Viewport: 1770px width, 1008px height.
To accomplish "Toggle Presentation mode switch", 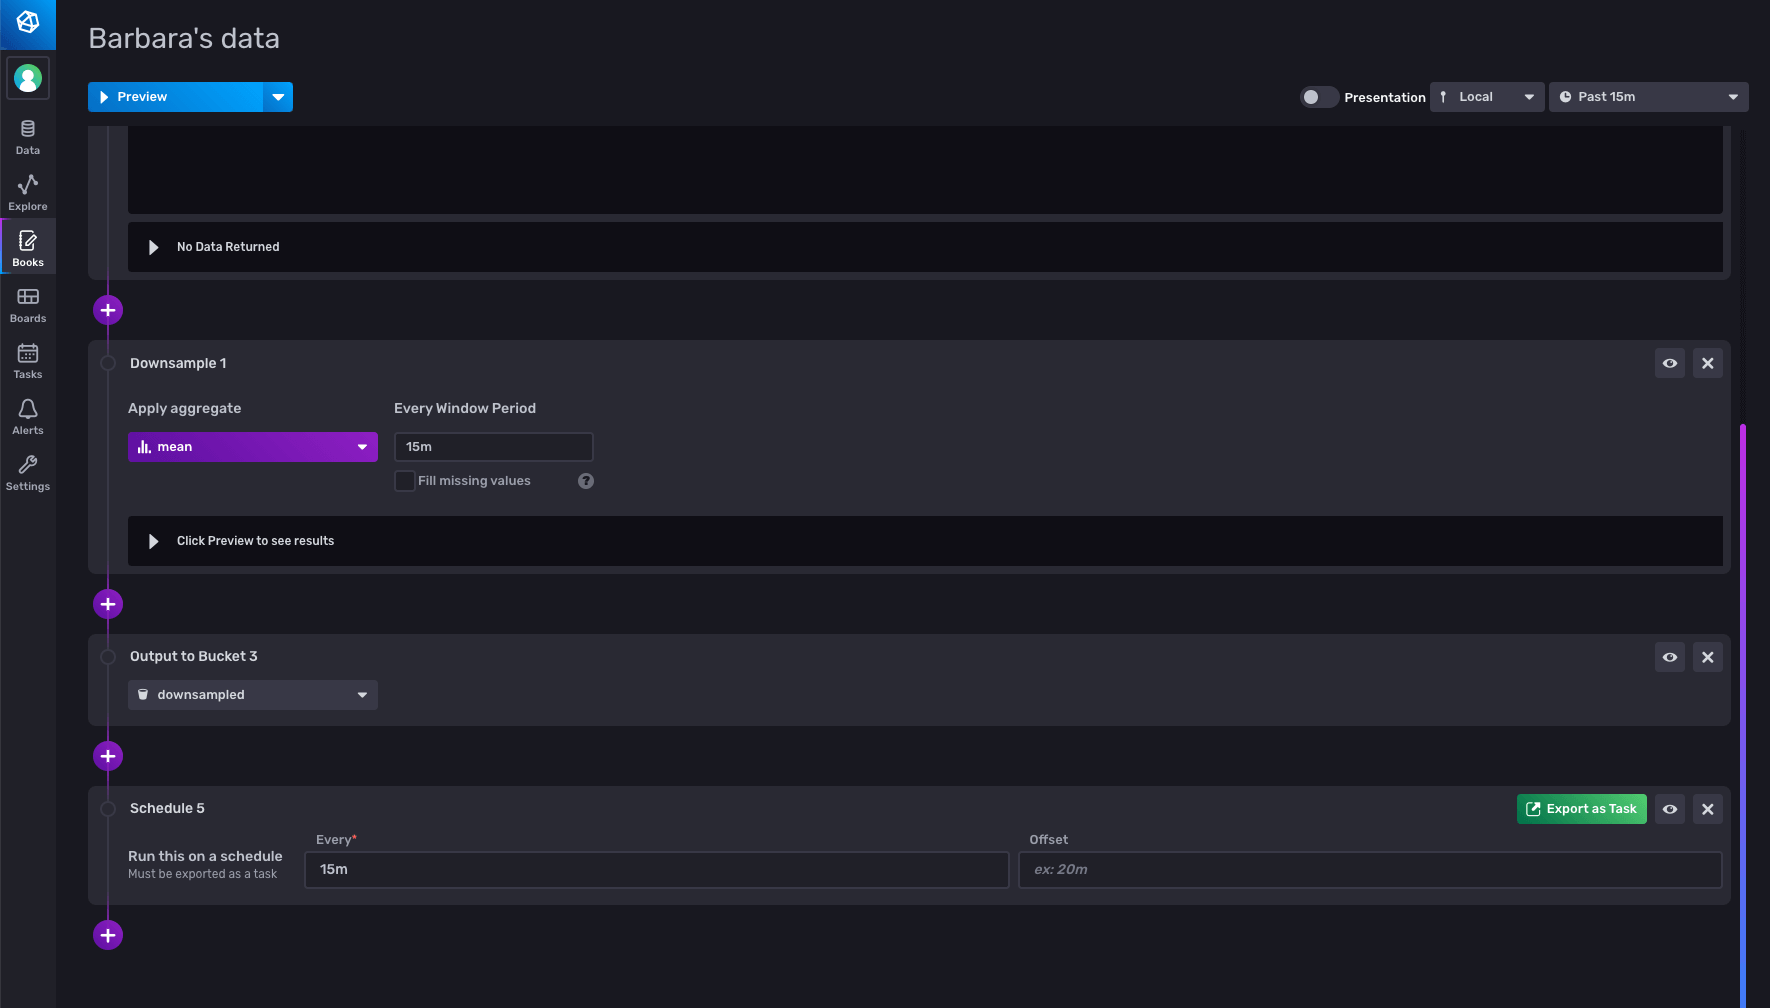I will [x=1318, y=97].
